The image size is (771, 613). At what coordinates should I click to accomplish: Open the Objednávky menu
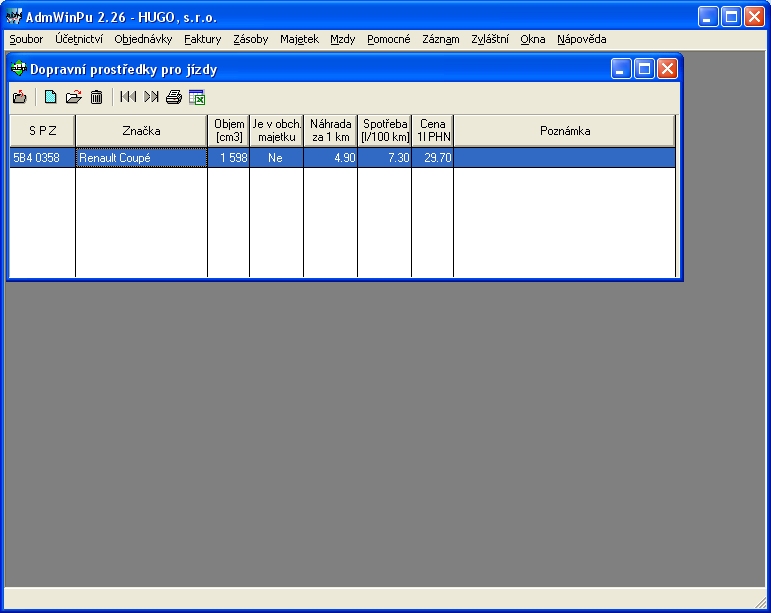coord(143,39)
